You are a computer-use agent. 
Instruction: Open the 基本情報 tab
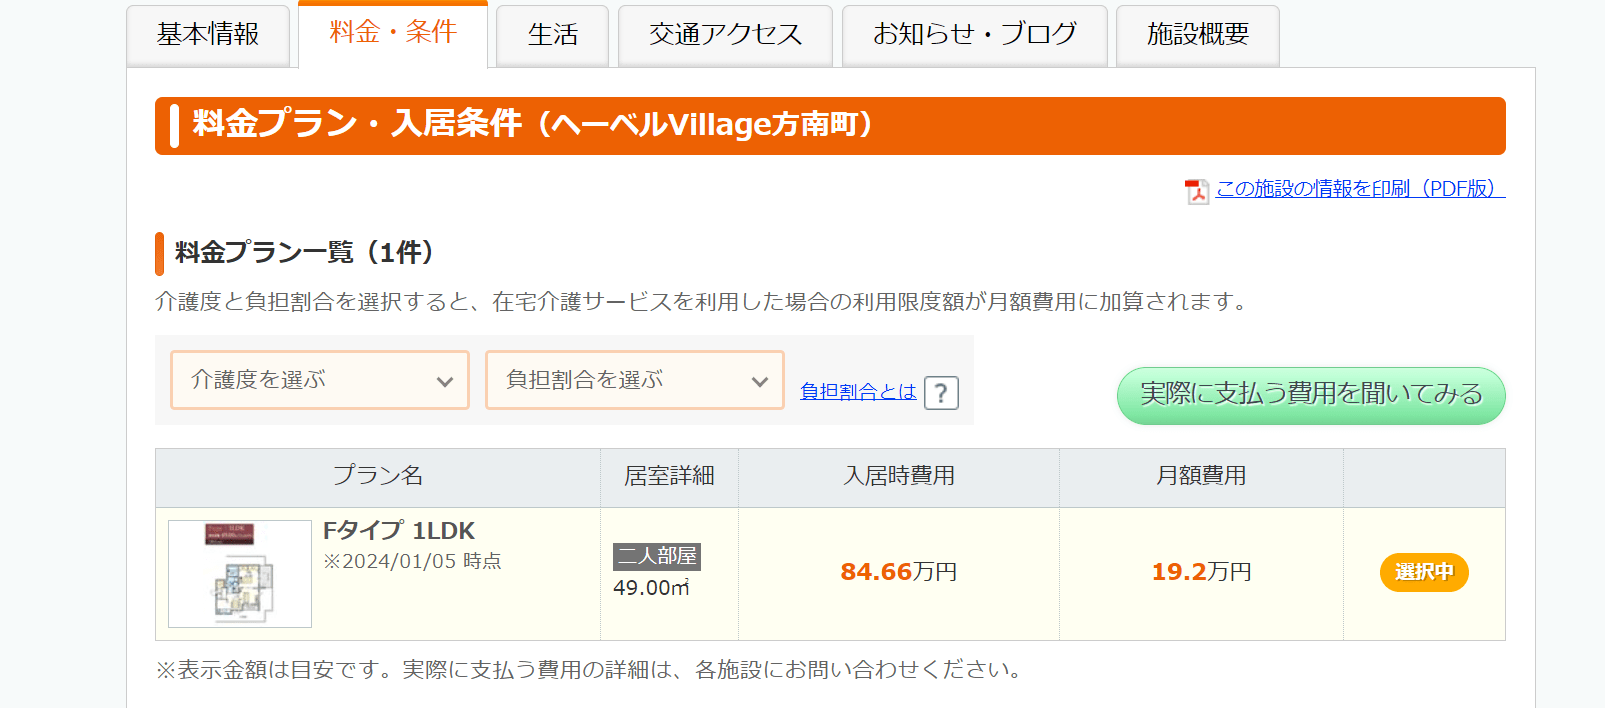tap(208, 36)
